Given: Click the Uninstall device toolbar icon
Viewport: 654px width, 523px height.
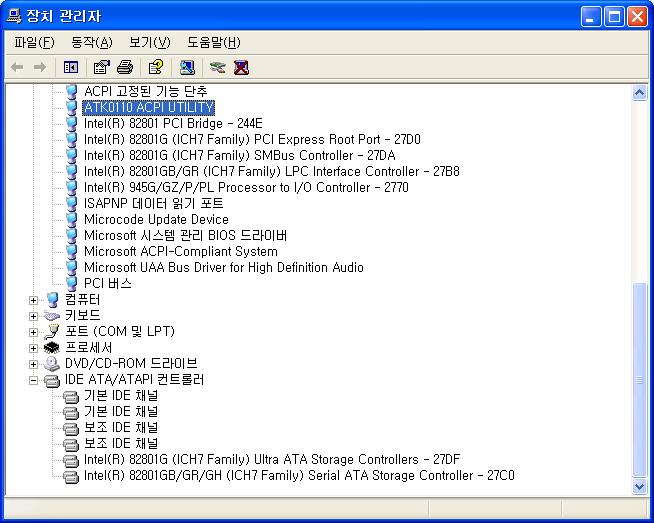Looking at the screenshot, I should point(241,67).
